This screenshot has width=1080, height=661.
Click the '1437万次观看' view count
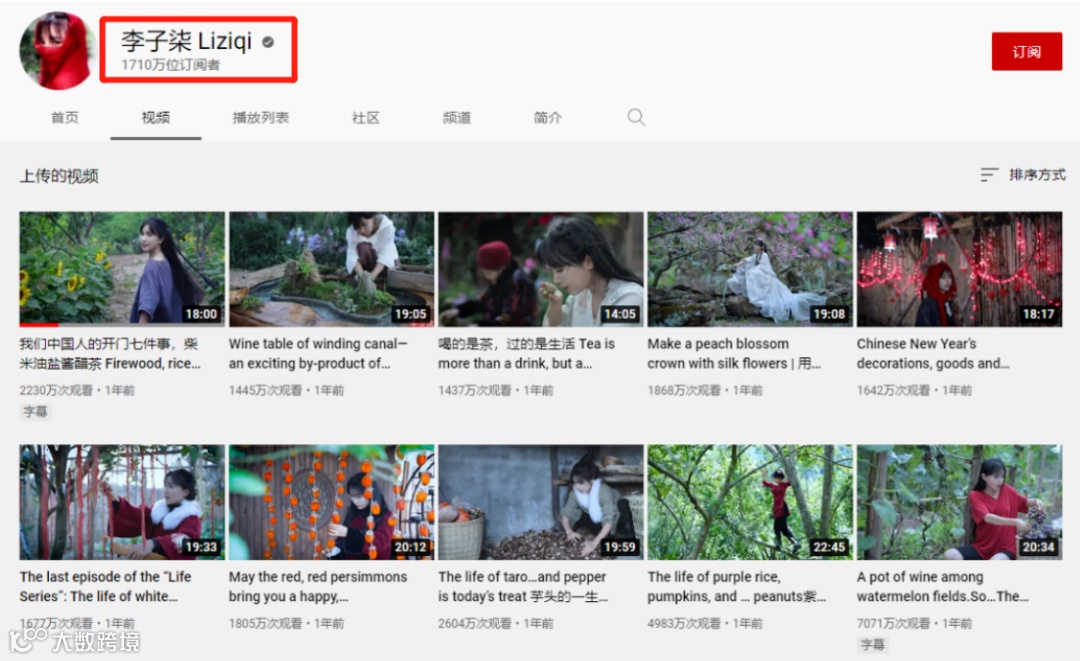[475, 390]
